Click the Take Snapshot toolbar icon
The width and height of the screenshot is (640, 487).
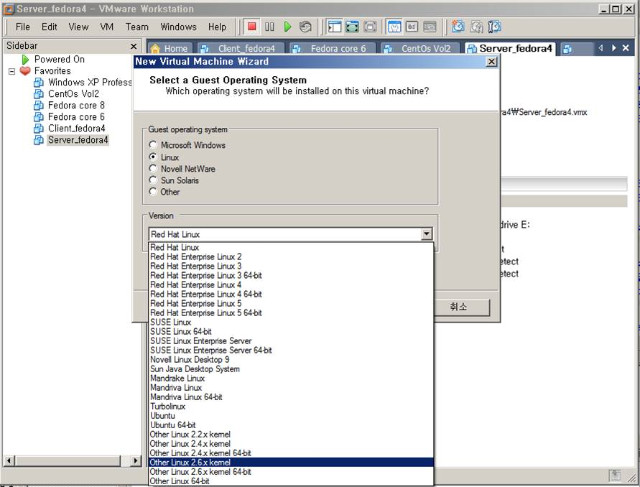click(458, 27)
